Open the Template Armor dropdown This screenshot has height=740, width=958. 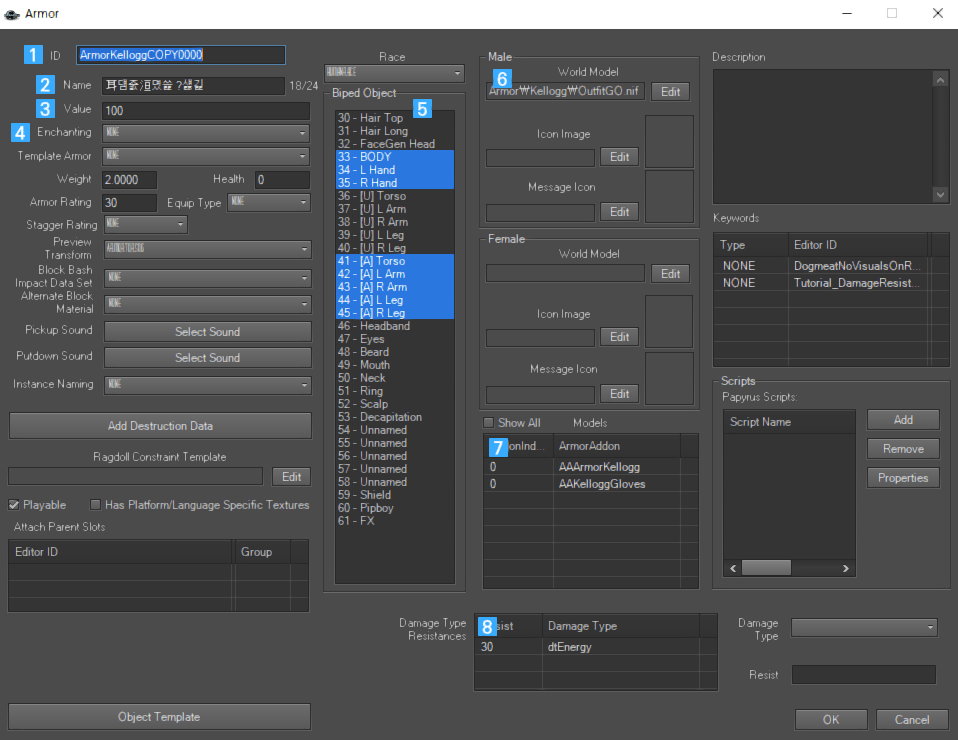[x=206, y=156]
